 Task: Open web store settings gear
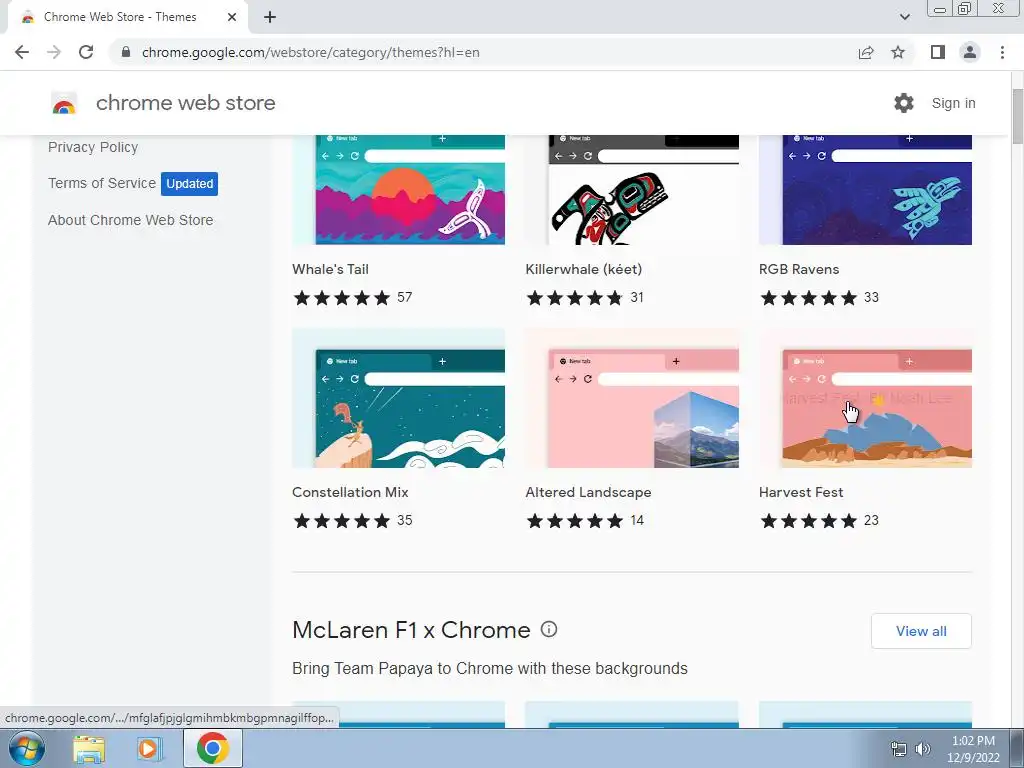click(904, 103)
